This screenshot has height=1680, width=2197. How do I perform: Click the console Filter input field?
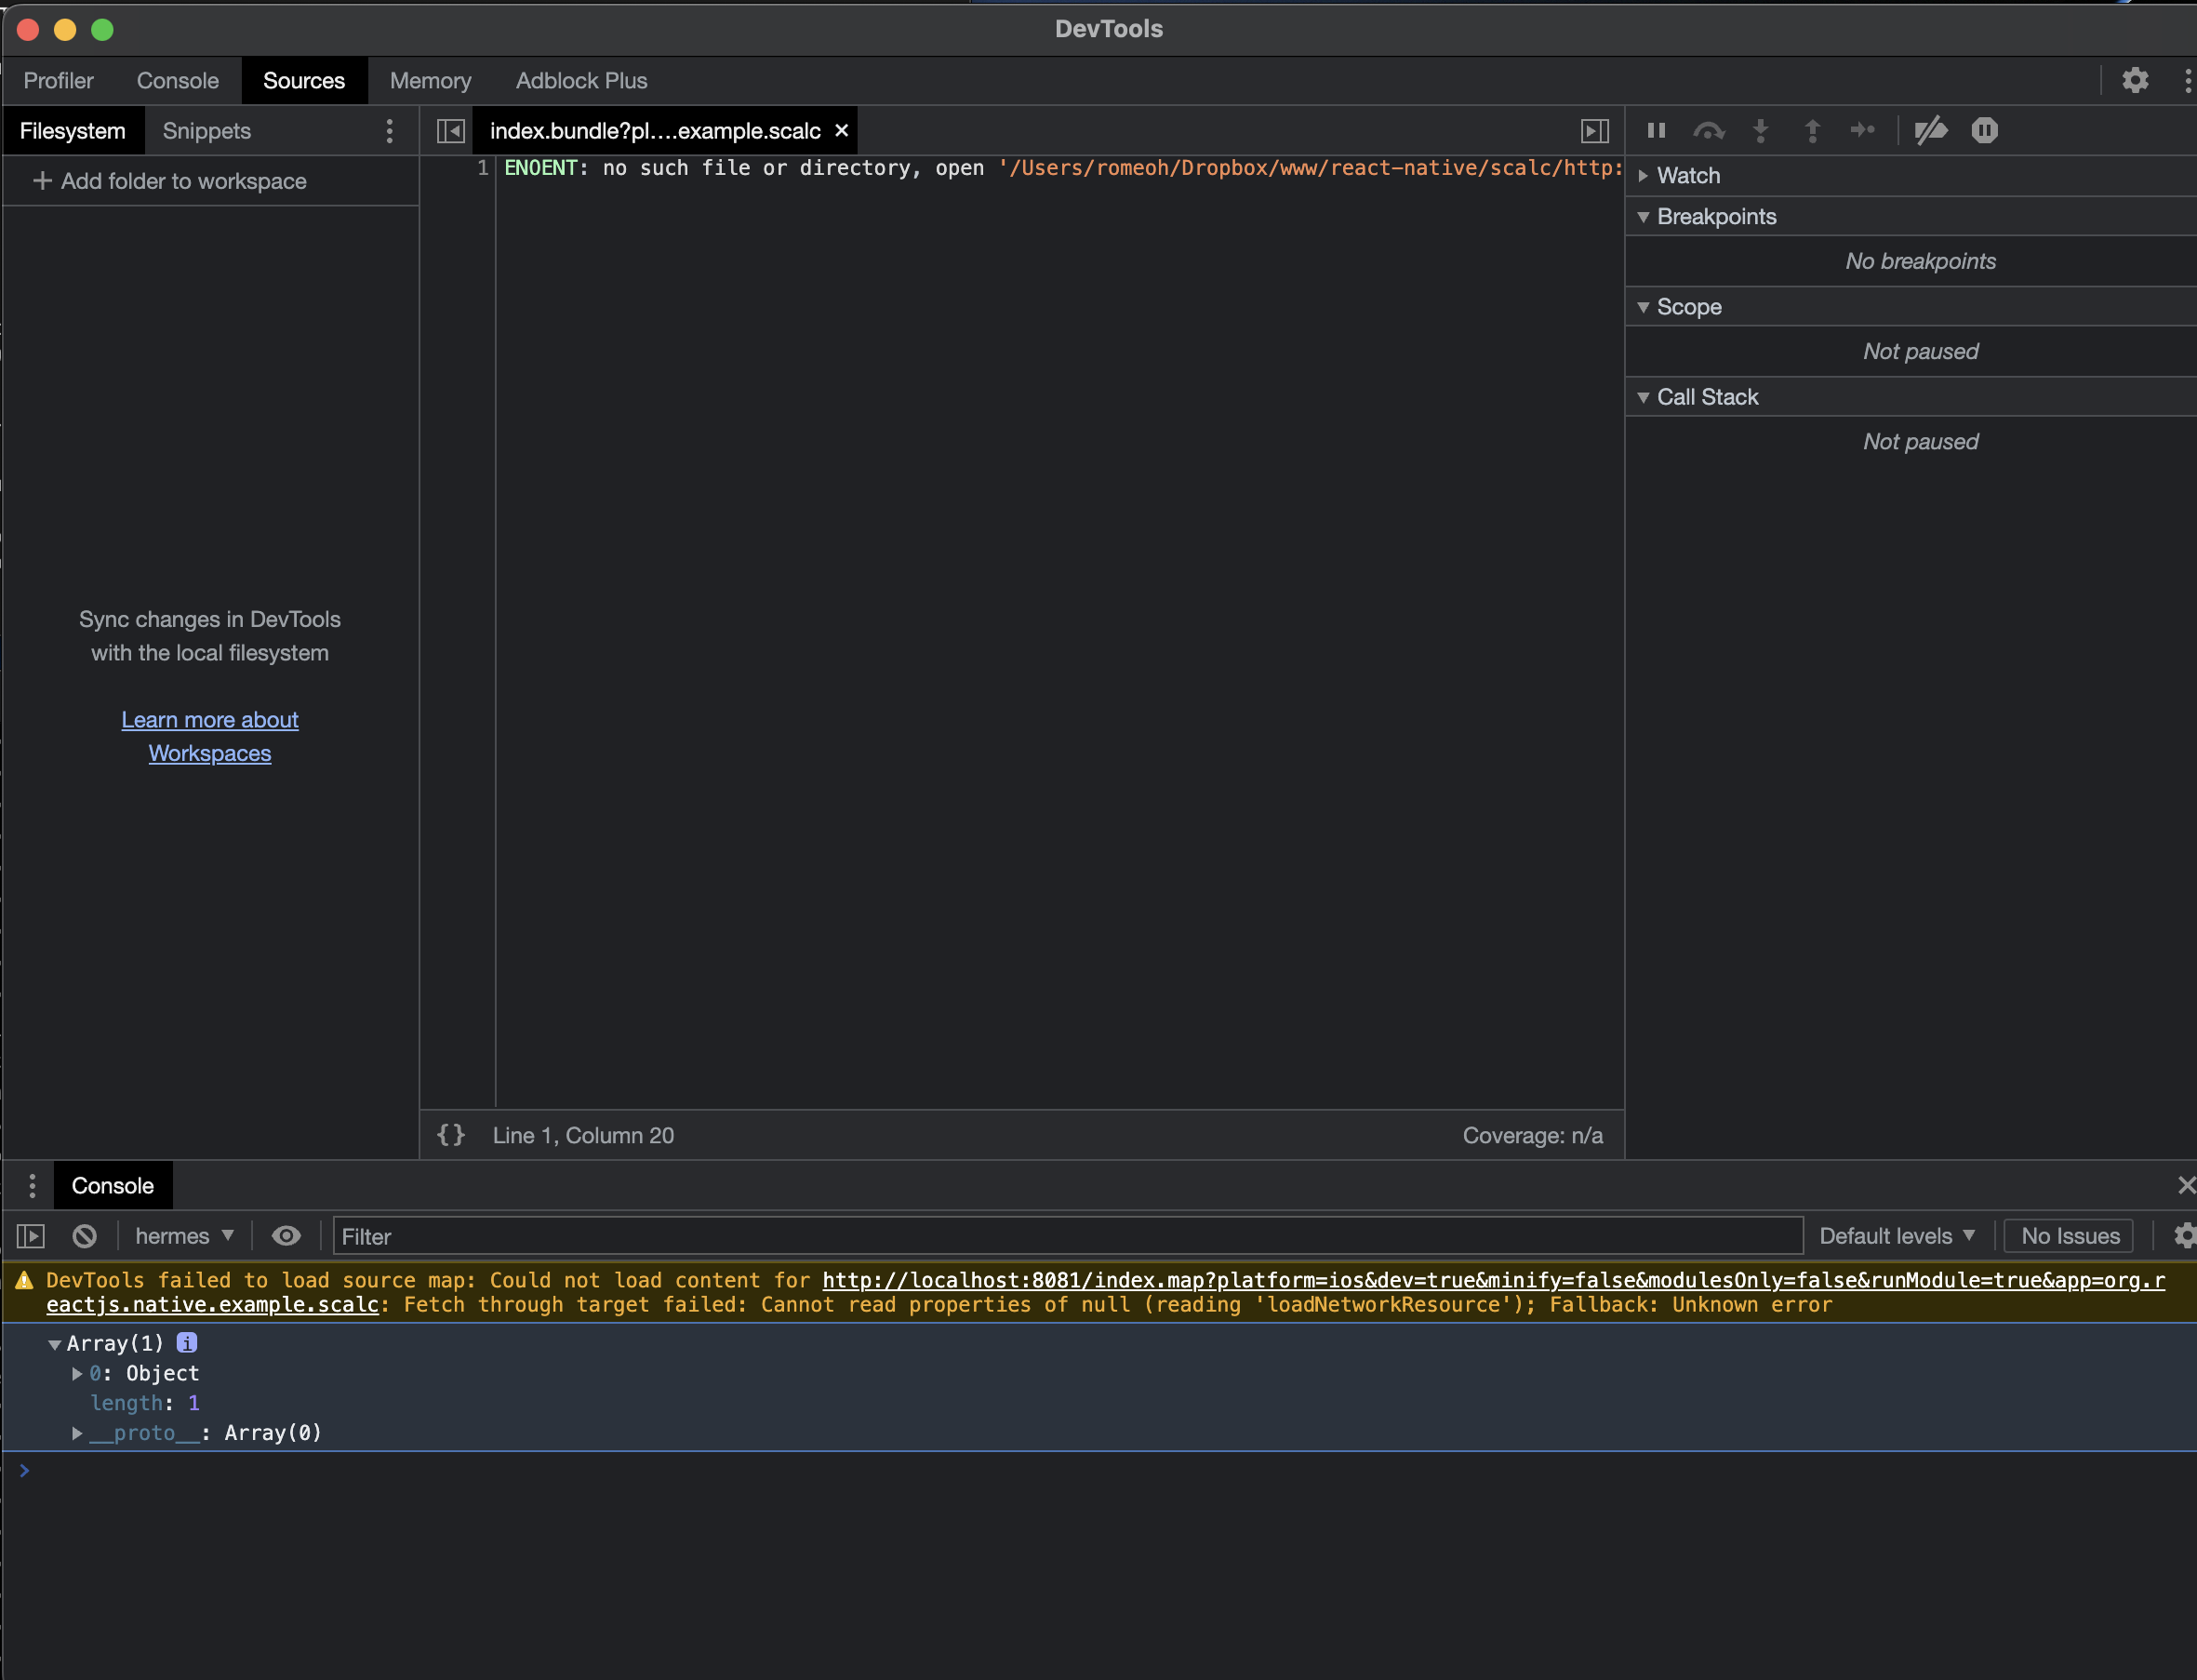(1066, 1236)
